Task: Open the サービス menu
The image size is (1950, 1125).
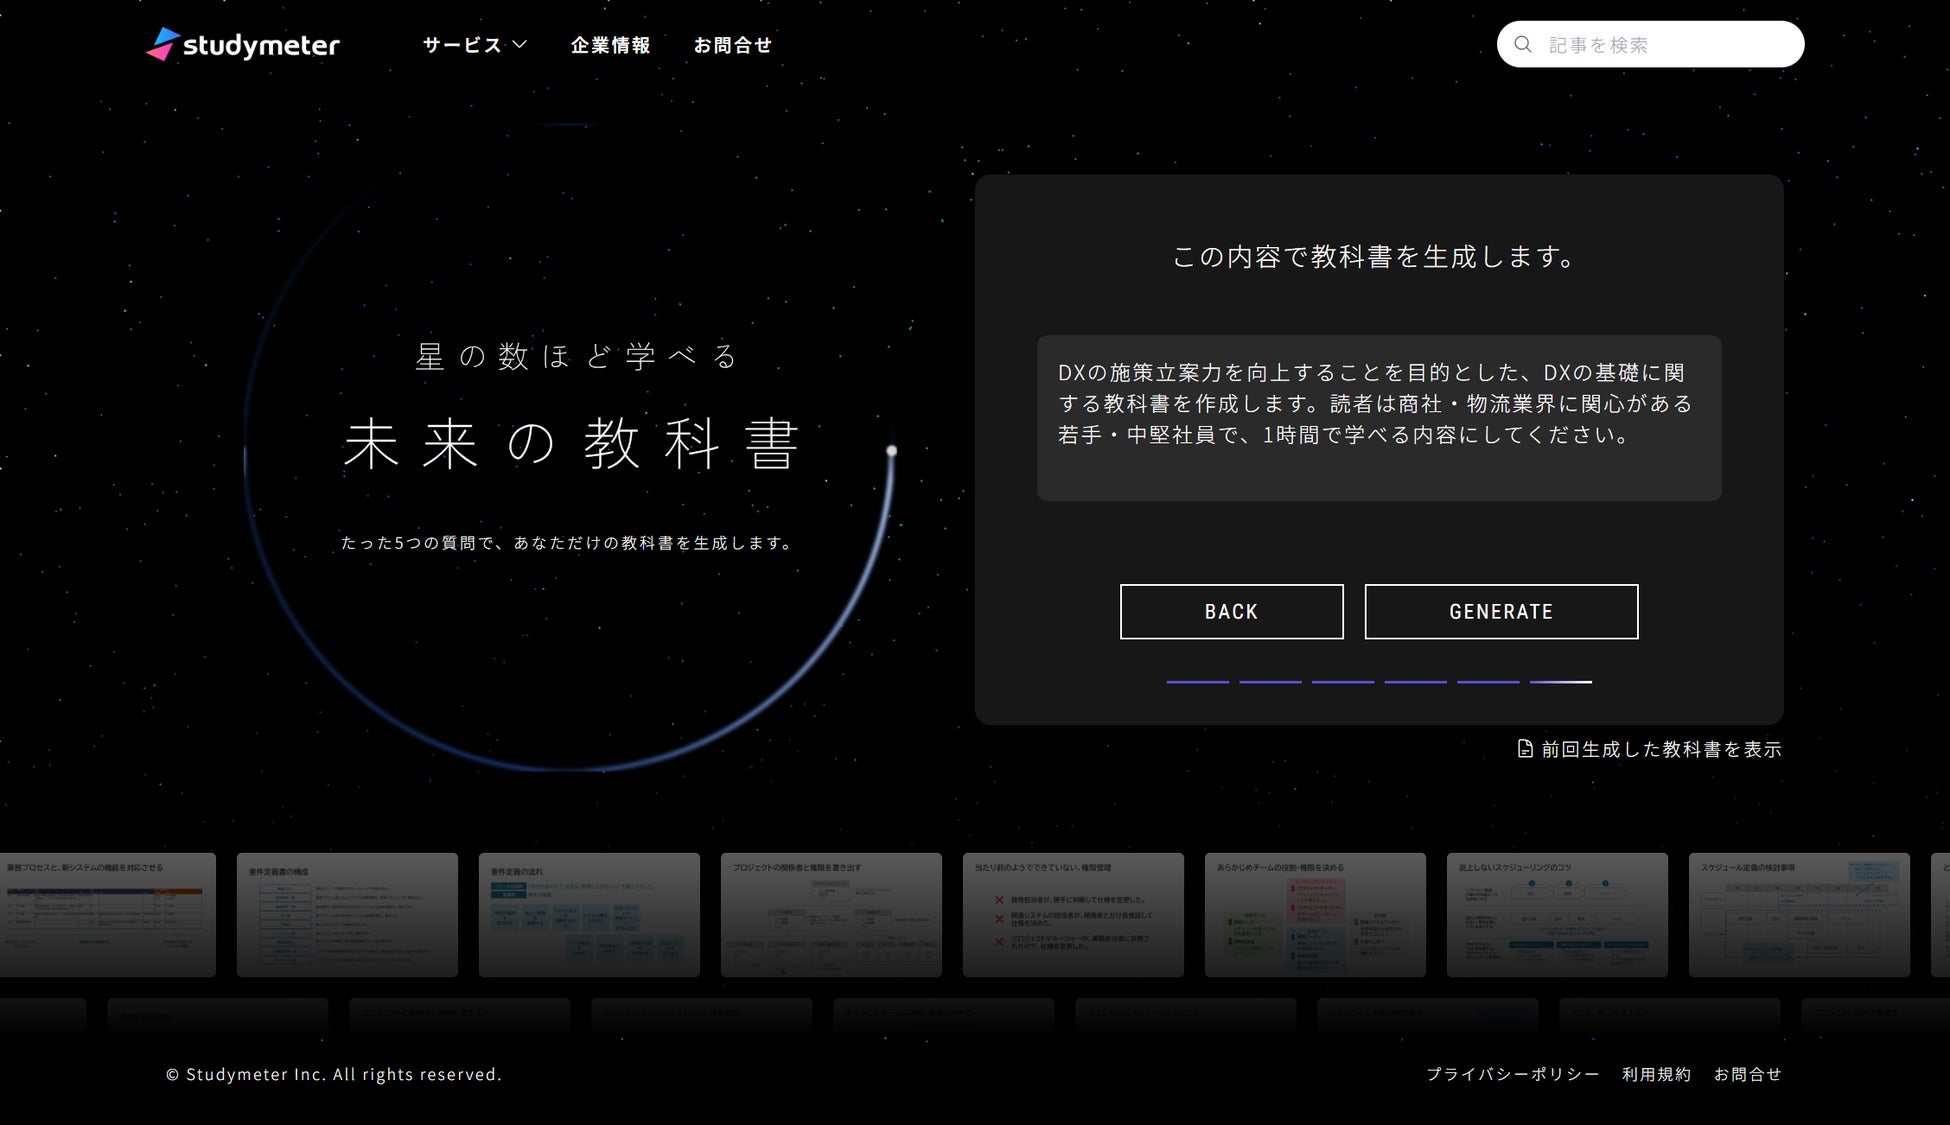Action: pos(463,45)
